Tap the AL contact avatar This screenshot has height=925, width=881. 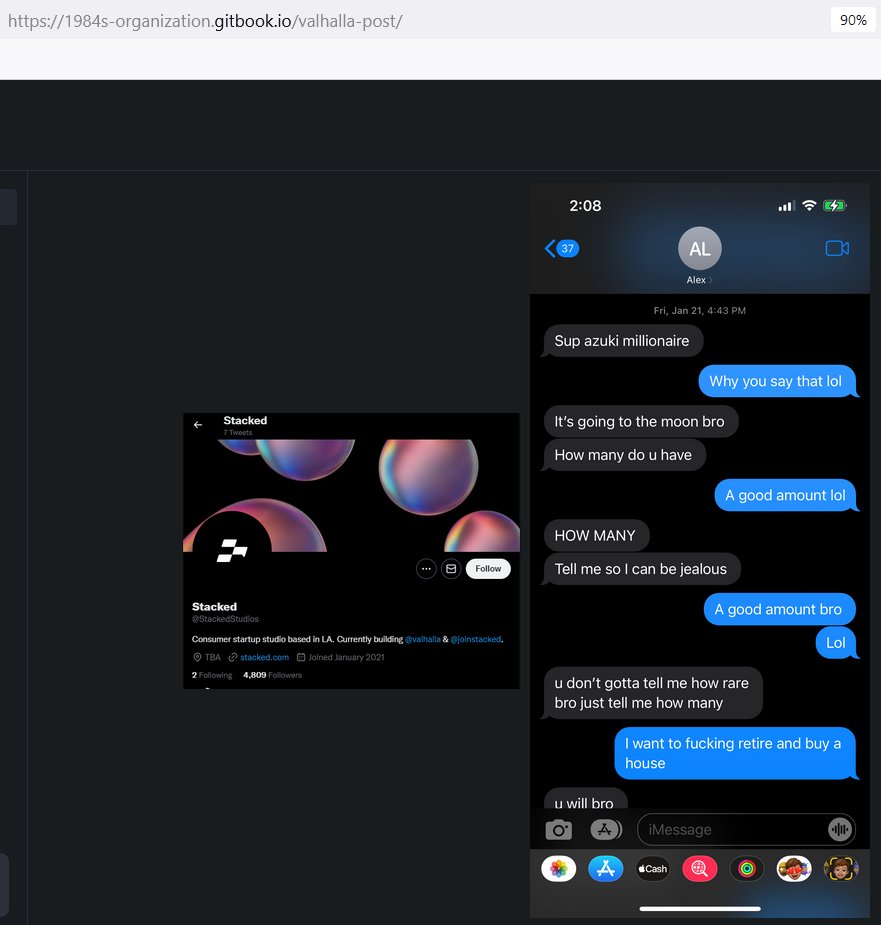699,248
